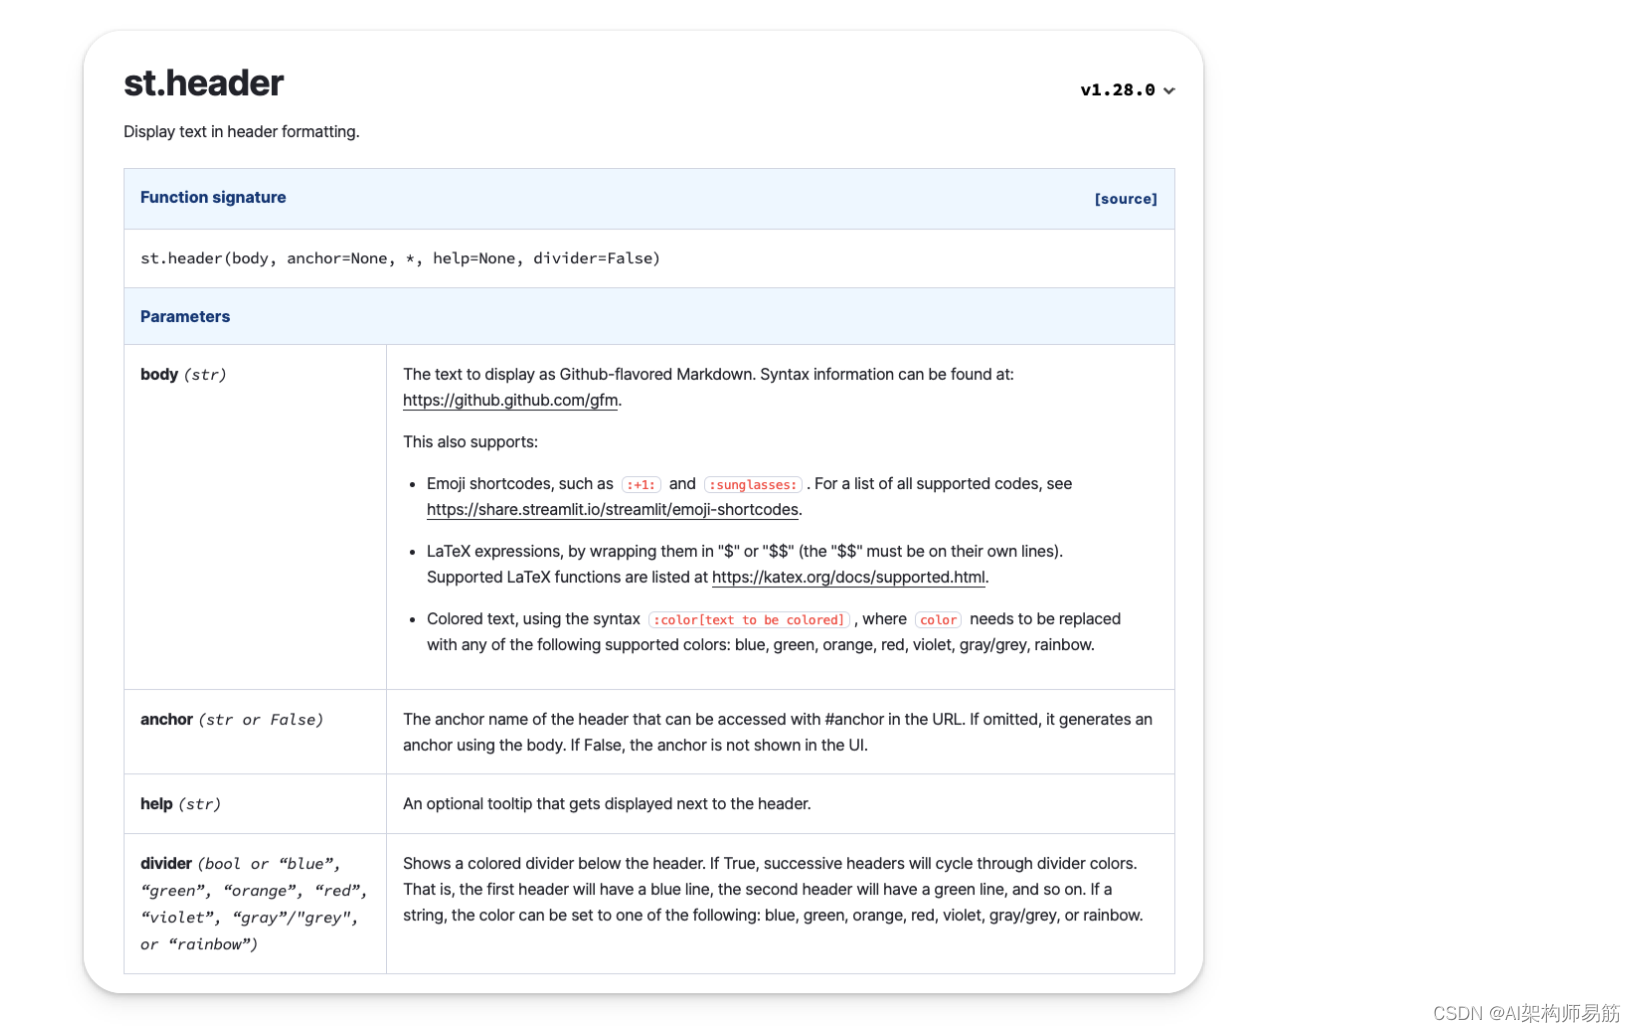This screenshot has height=1032, width=1636.
Task: Click the anchor parameter description text
Action: pos(778,733)
